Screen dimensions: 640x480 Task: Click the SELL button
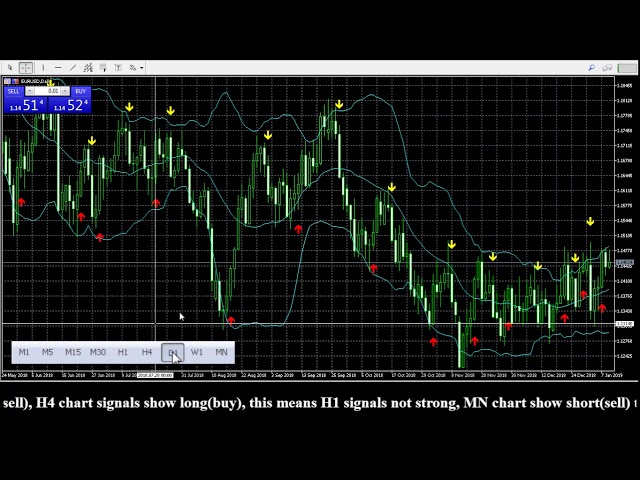pos(15,91)
